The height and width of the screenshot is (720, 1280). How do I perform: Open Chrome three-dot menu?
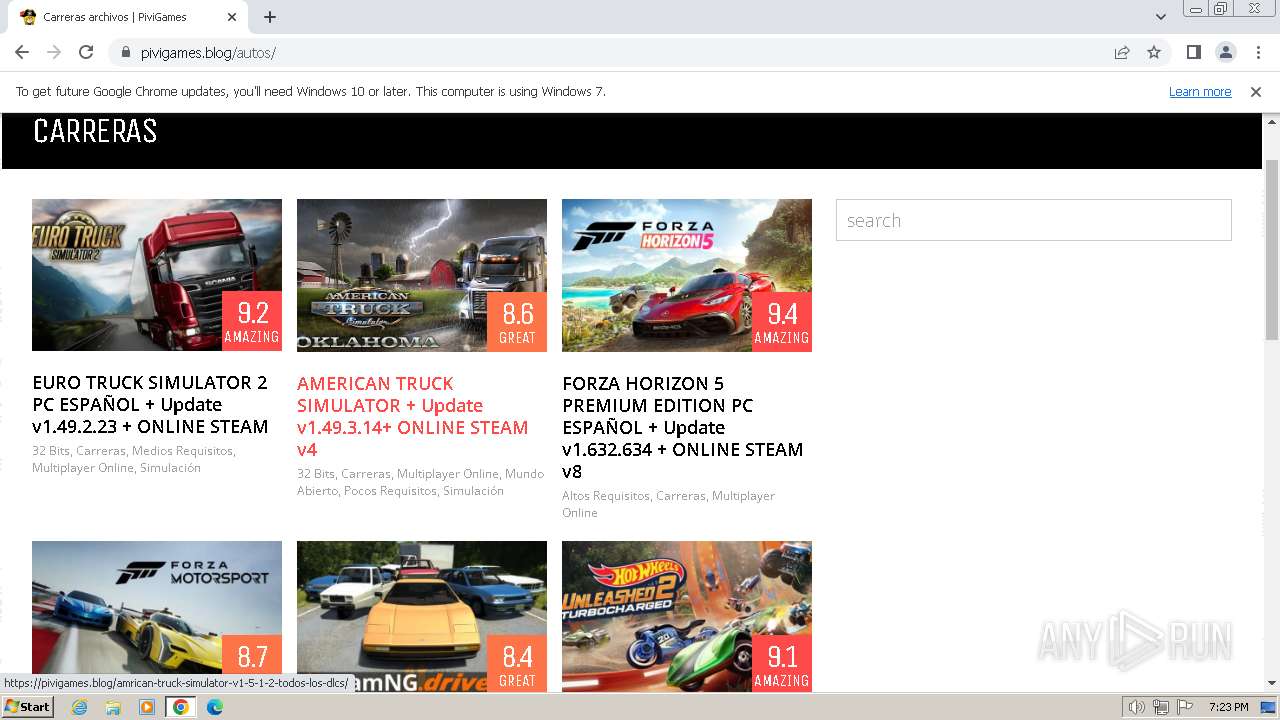coord(1257,52)
